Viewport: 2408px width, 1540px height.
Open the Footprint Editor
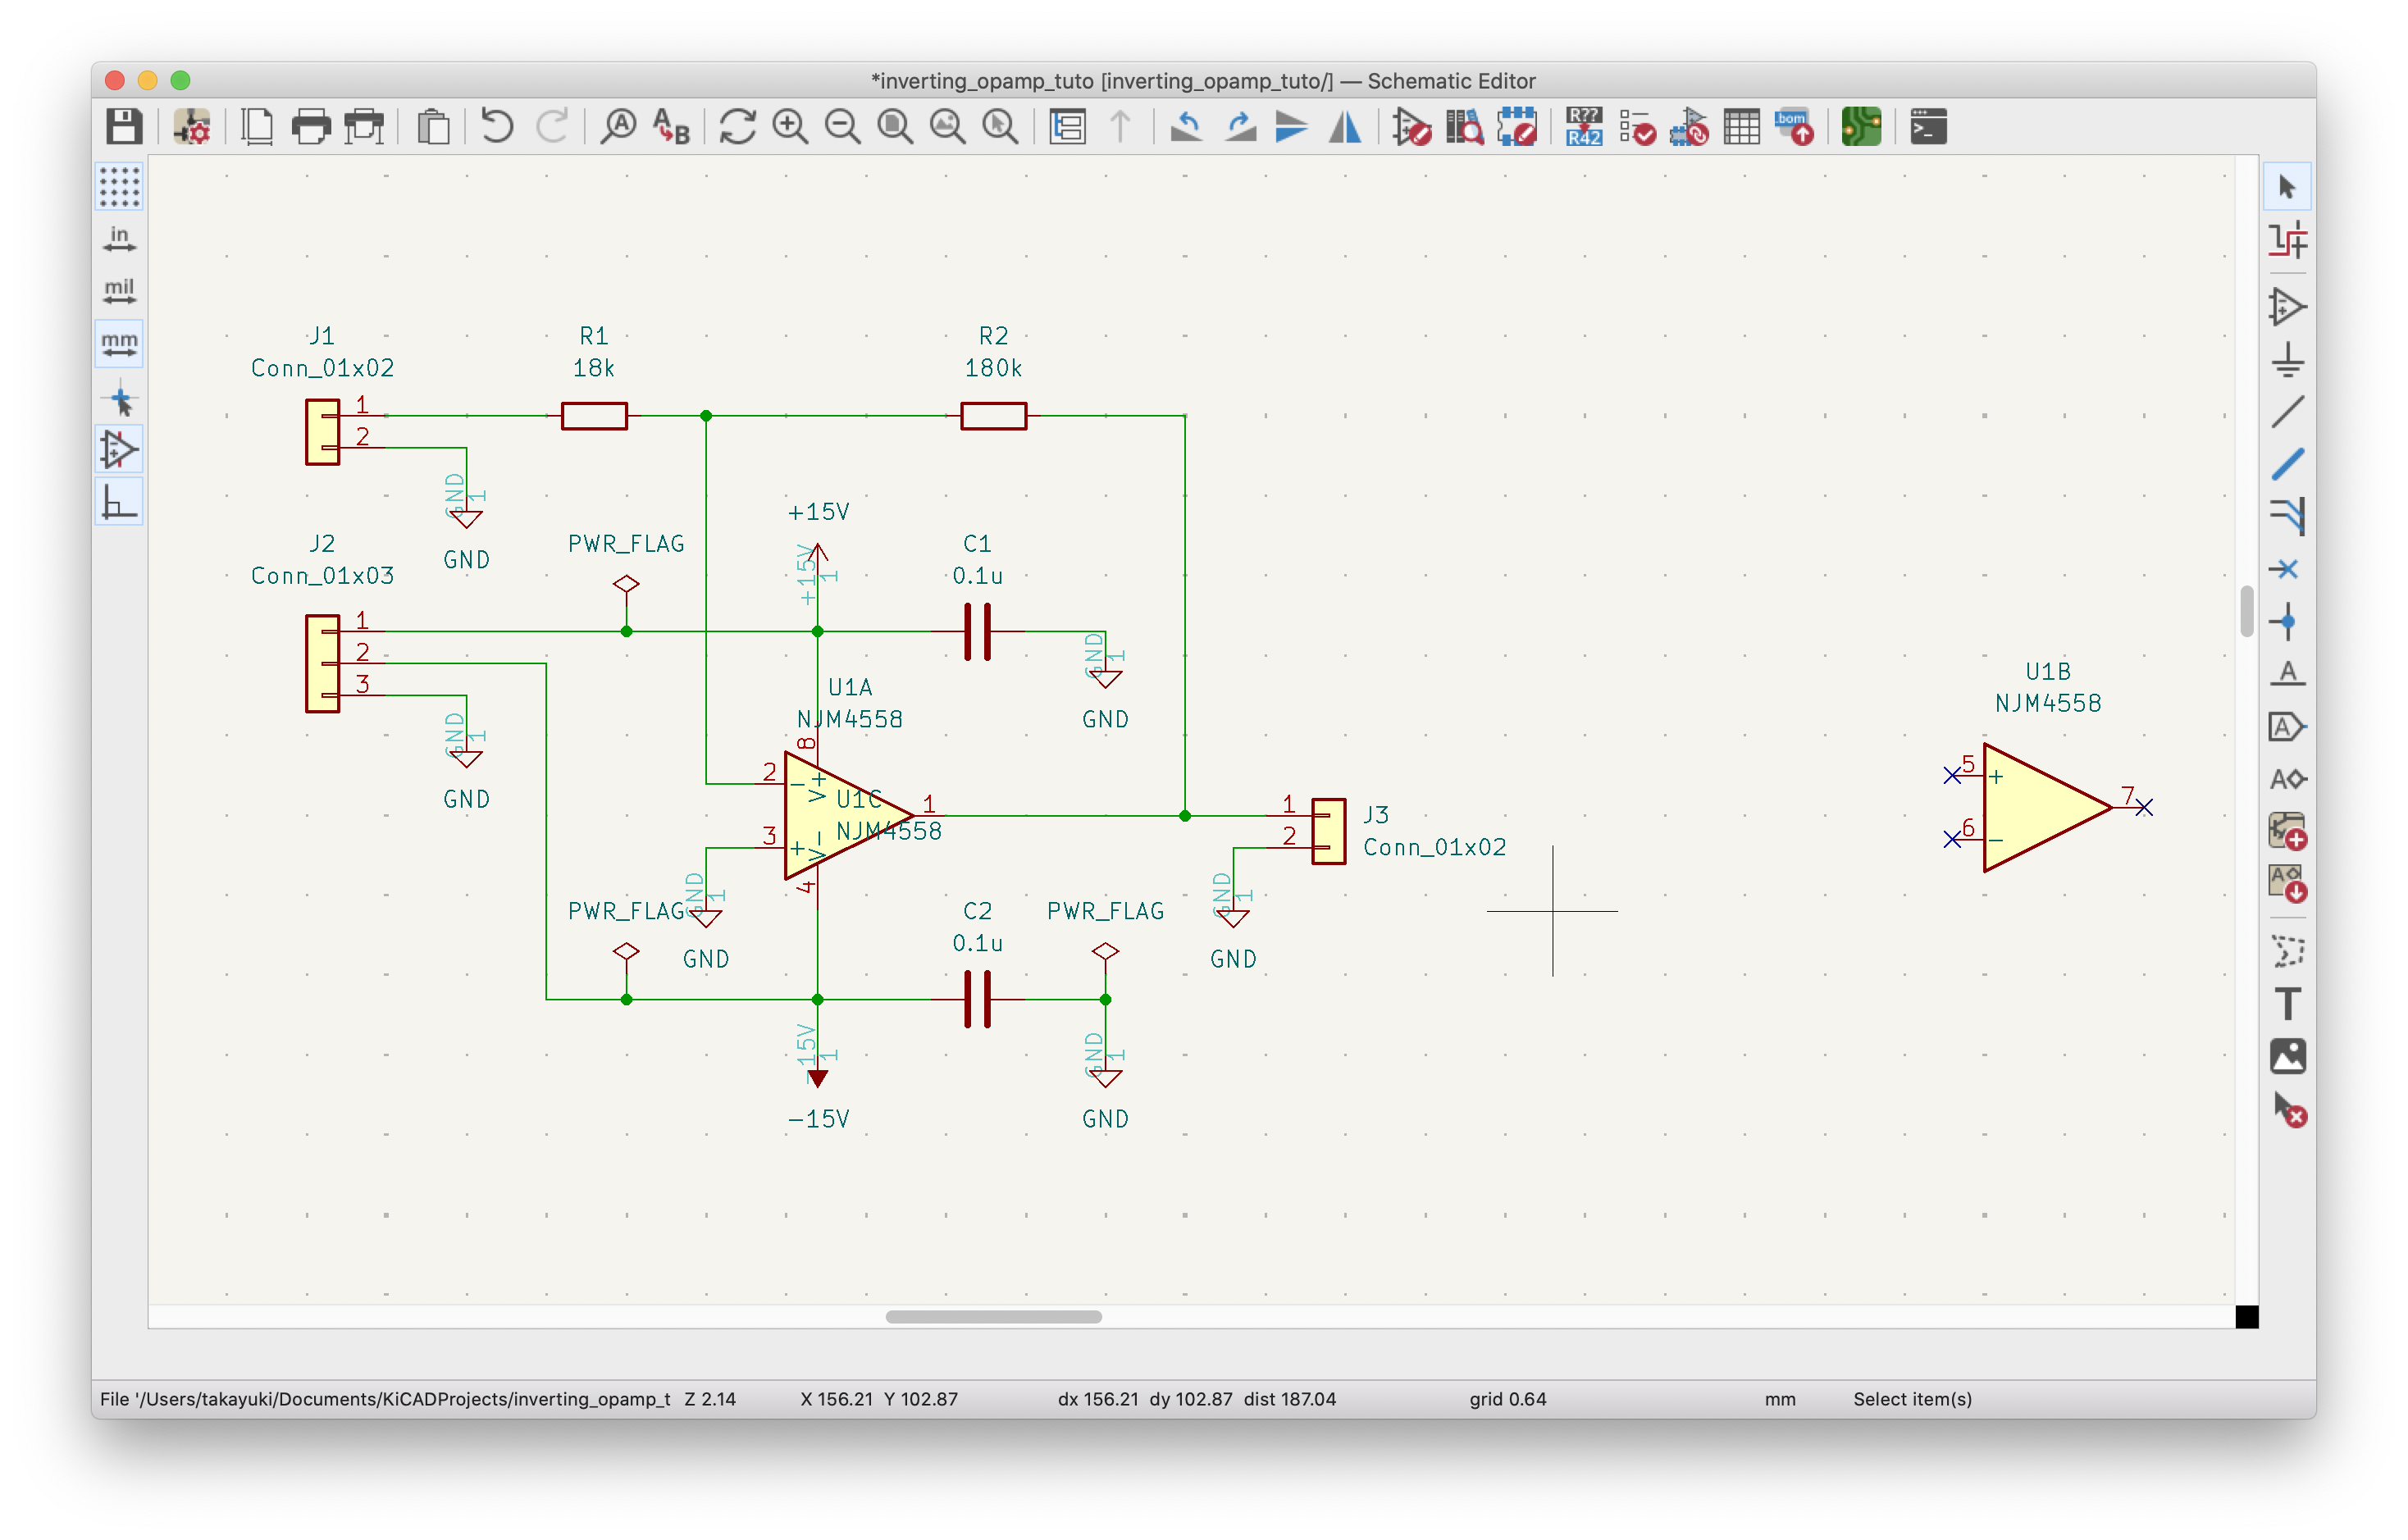[x=1517, y=127]
